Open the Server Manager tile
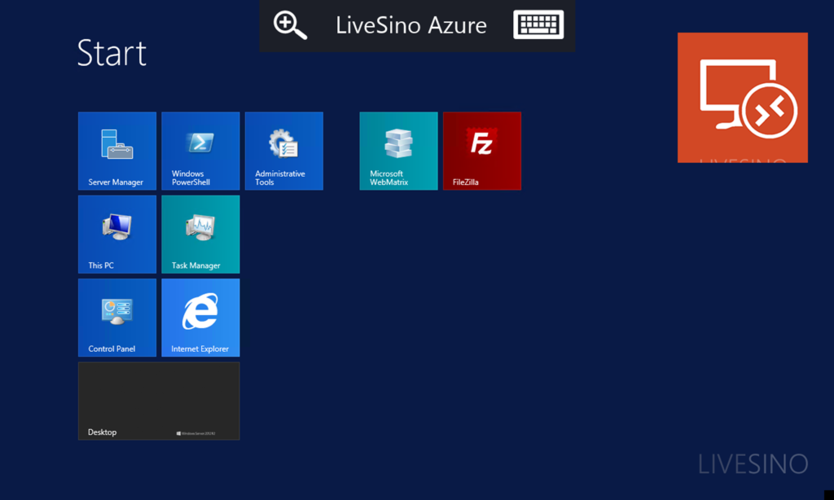Screen dimensions: 834x500 pyautogui.click(x=117, y=151)
